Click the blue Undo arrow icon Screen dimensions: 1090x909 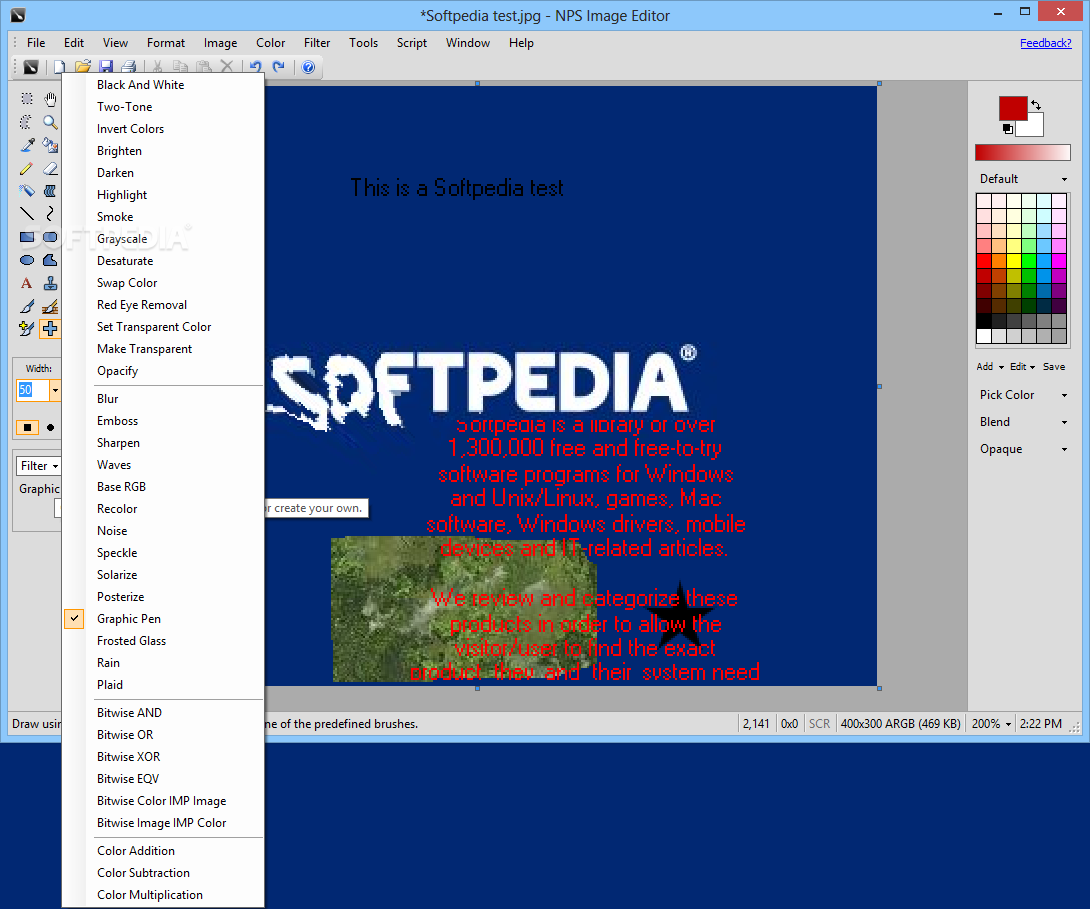[x=256, y=67]
